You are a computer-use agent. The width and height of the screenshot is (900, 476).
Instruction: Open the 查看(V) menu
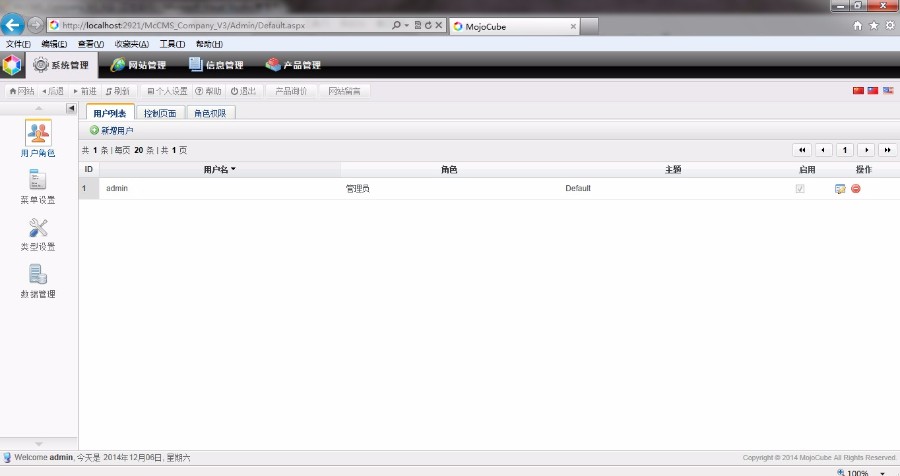pos(91,44)
